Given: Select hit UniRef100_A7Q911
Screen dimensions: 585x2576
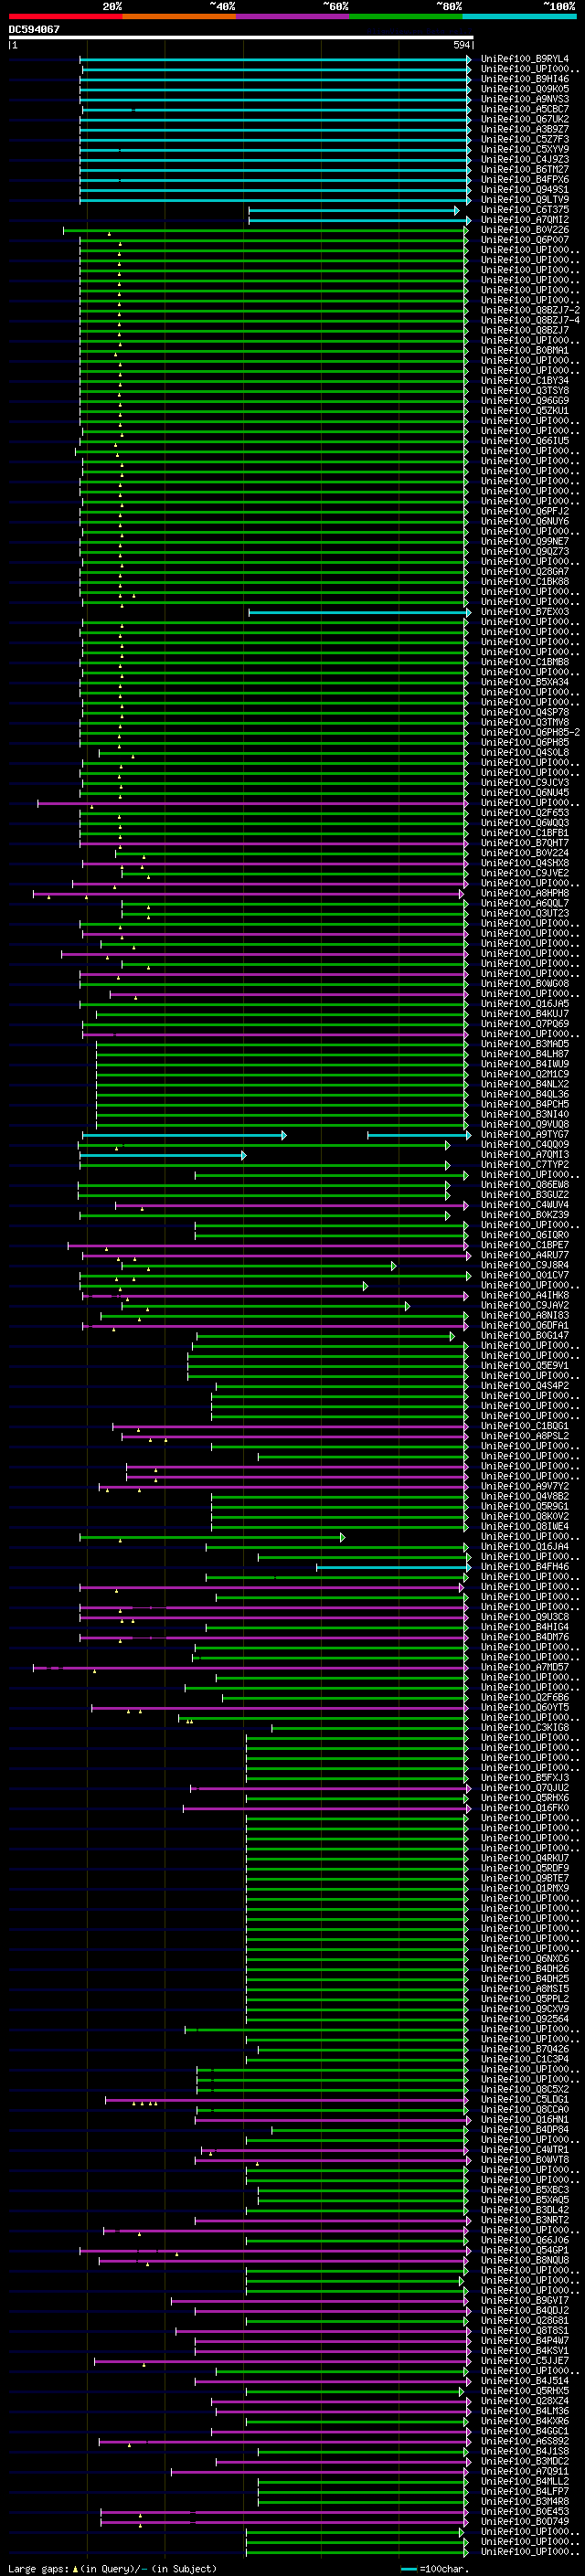Looking at the screenshot, I should (x=525, y=2471).
